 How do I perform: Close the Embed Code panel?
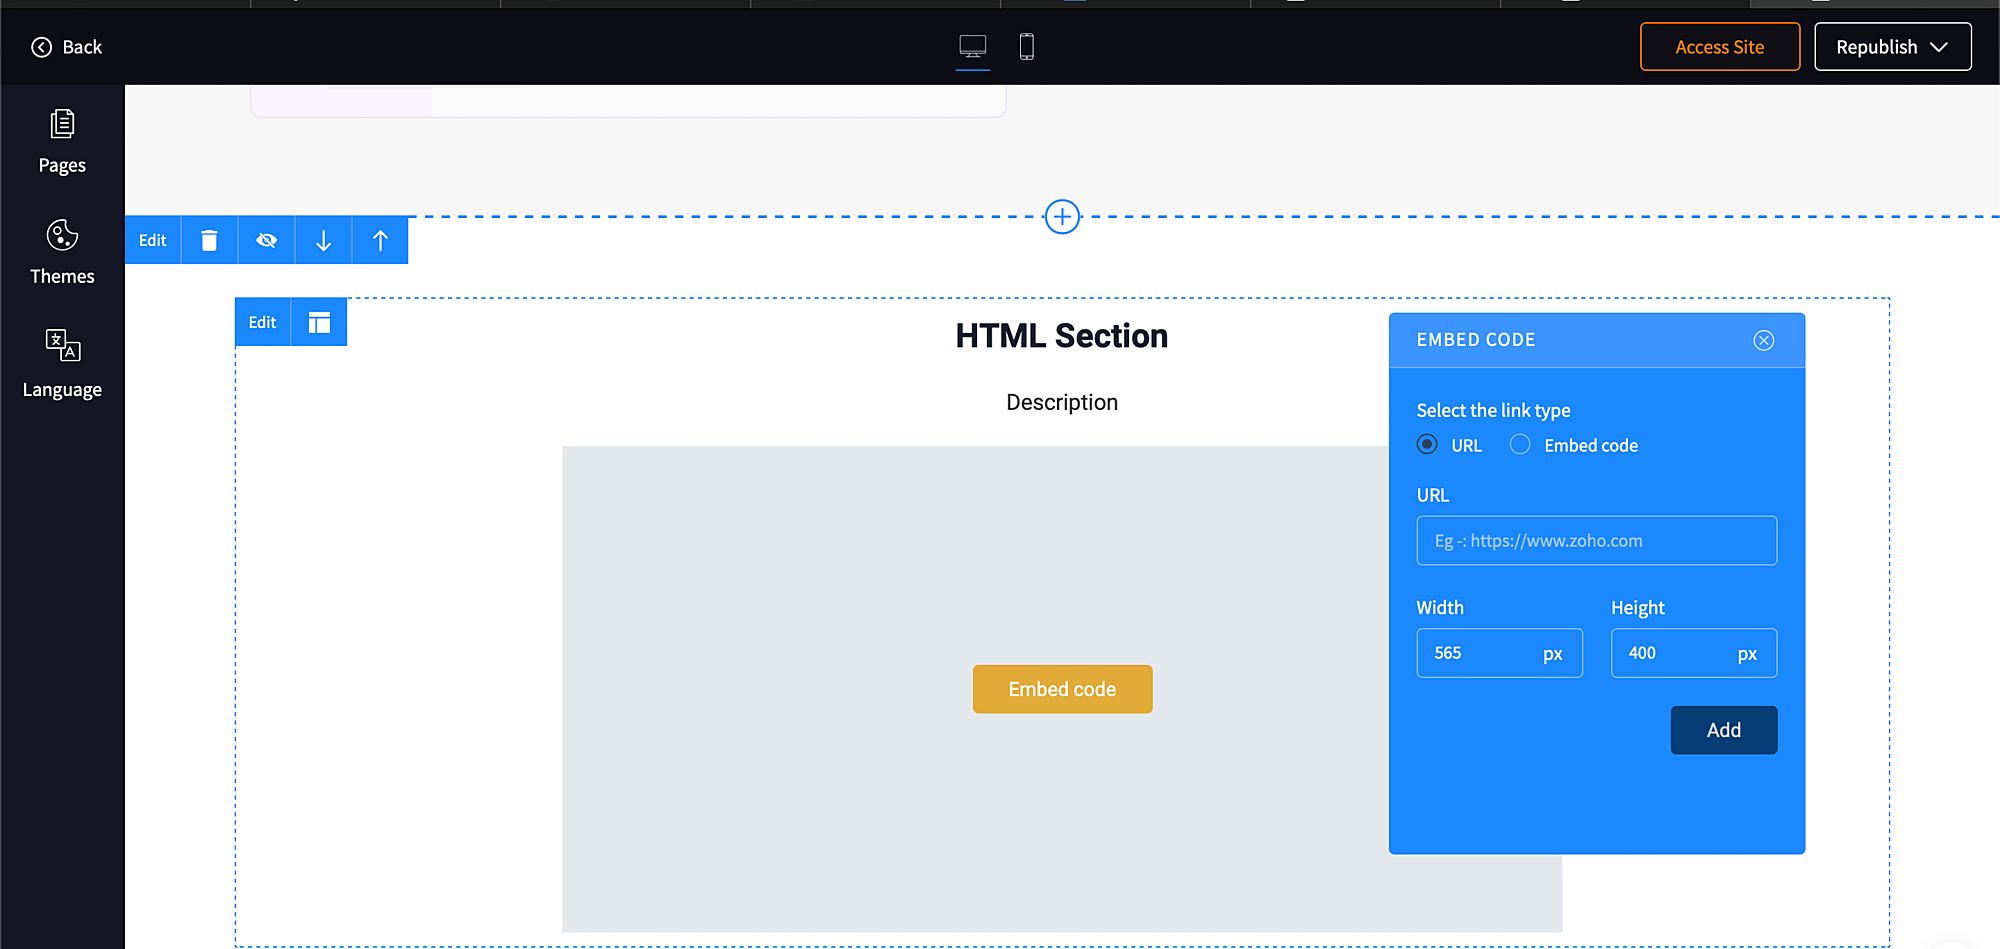click(x=1763, y=340)
